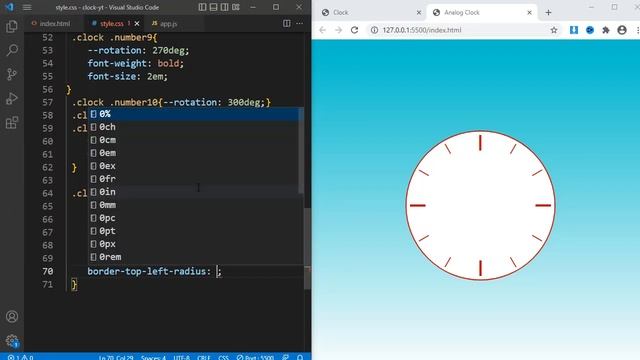This screenshot has width=640, height=360.
Task: Open the blue download extension icon
Action: [x=574, y=30]
